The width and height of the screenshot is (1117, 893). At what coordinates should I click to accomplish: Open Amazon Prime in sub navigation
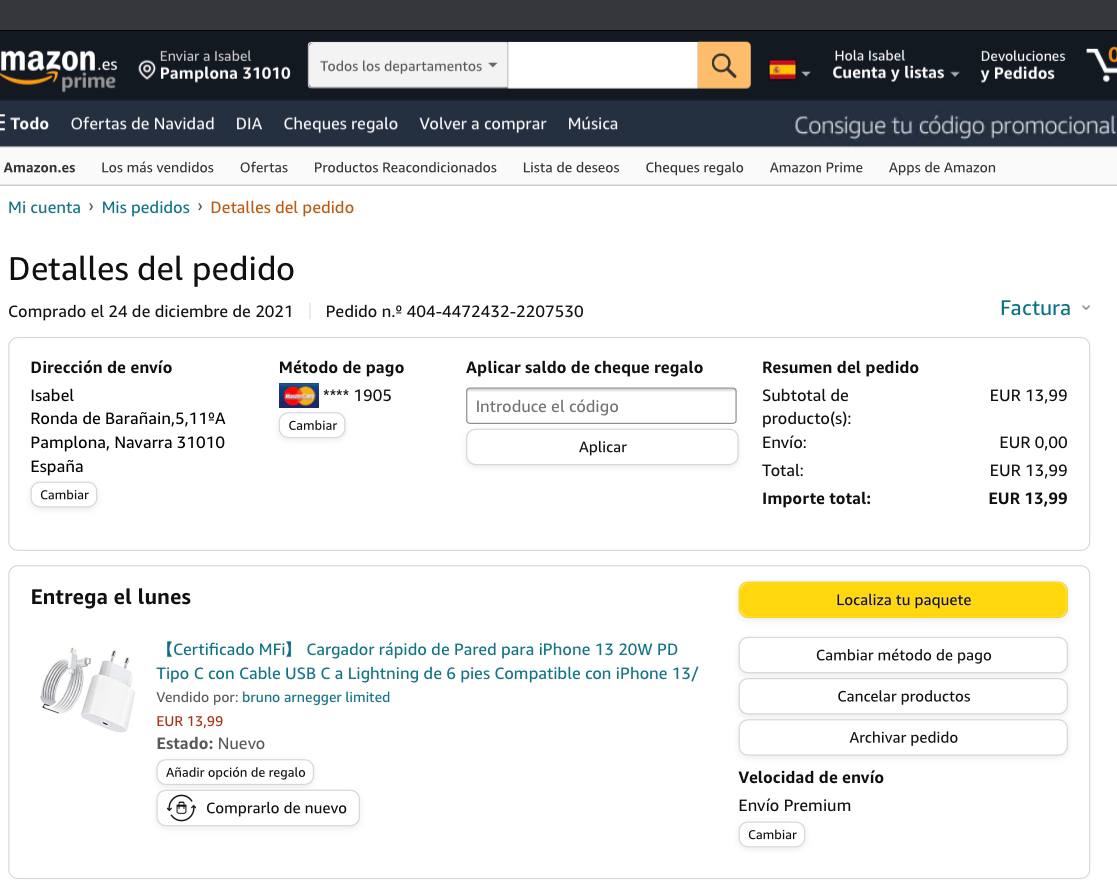[x=816, y=167]
